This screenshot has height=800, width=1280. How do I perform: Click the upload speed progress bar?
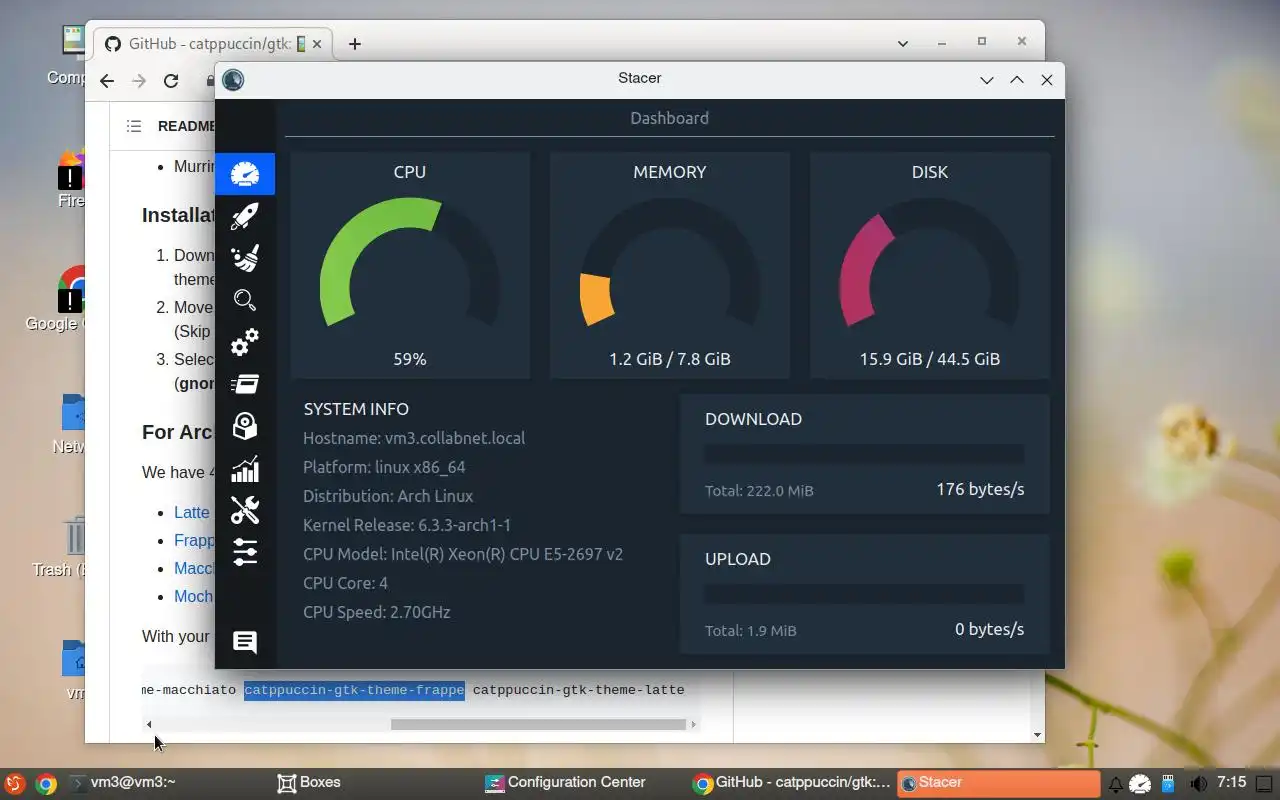click(x=864, y=594)
